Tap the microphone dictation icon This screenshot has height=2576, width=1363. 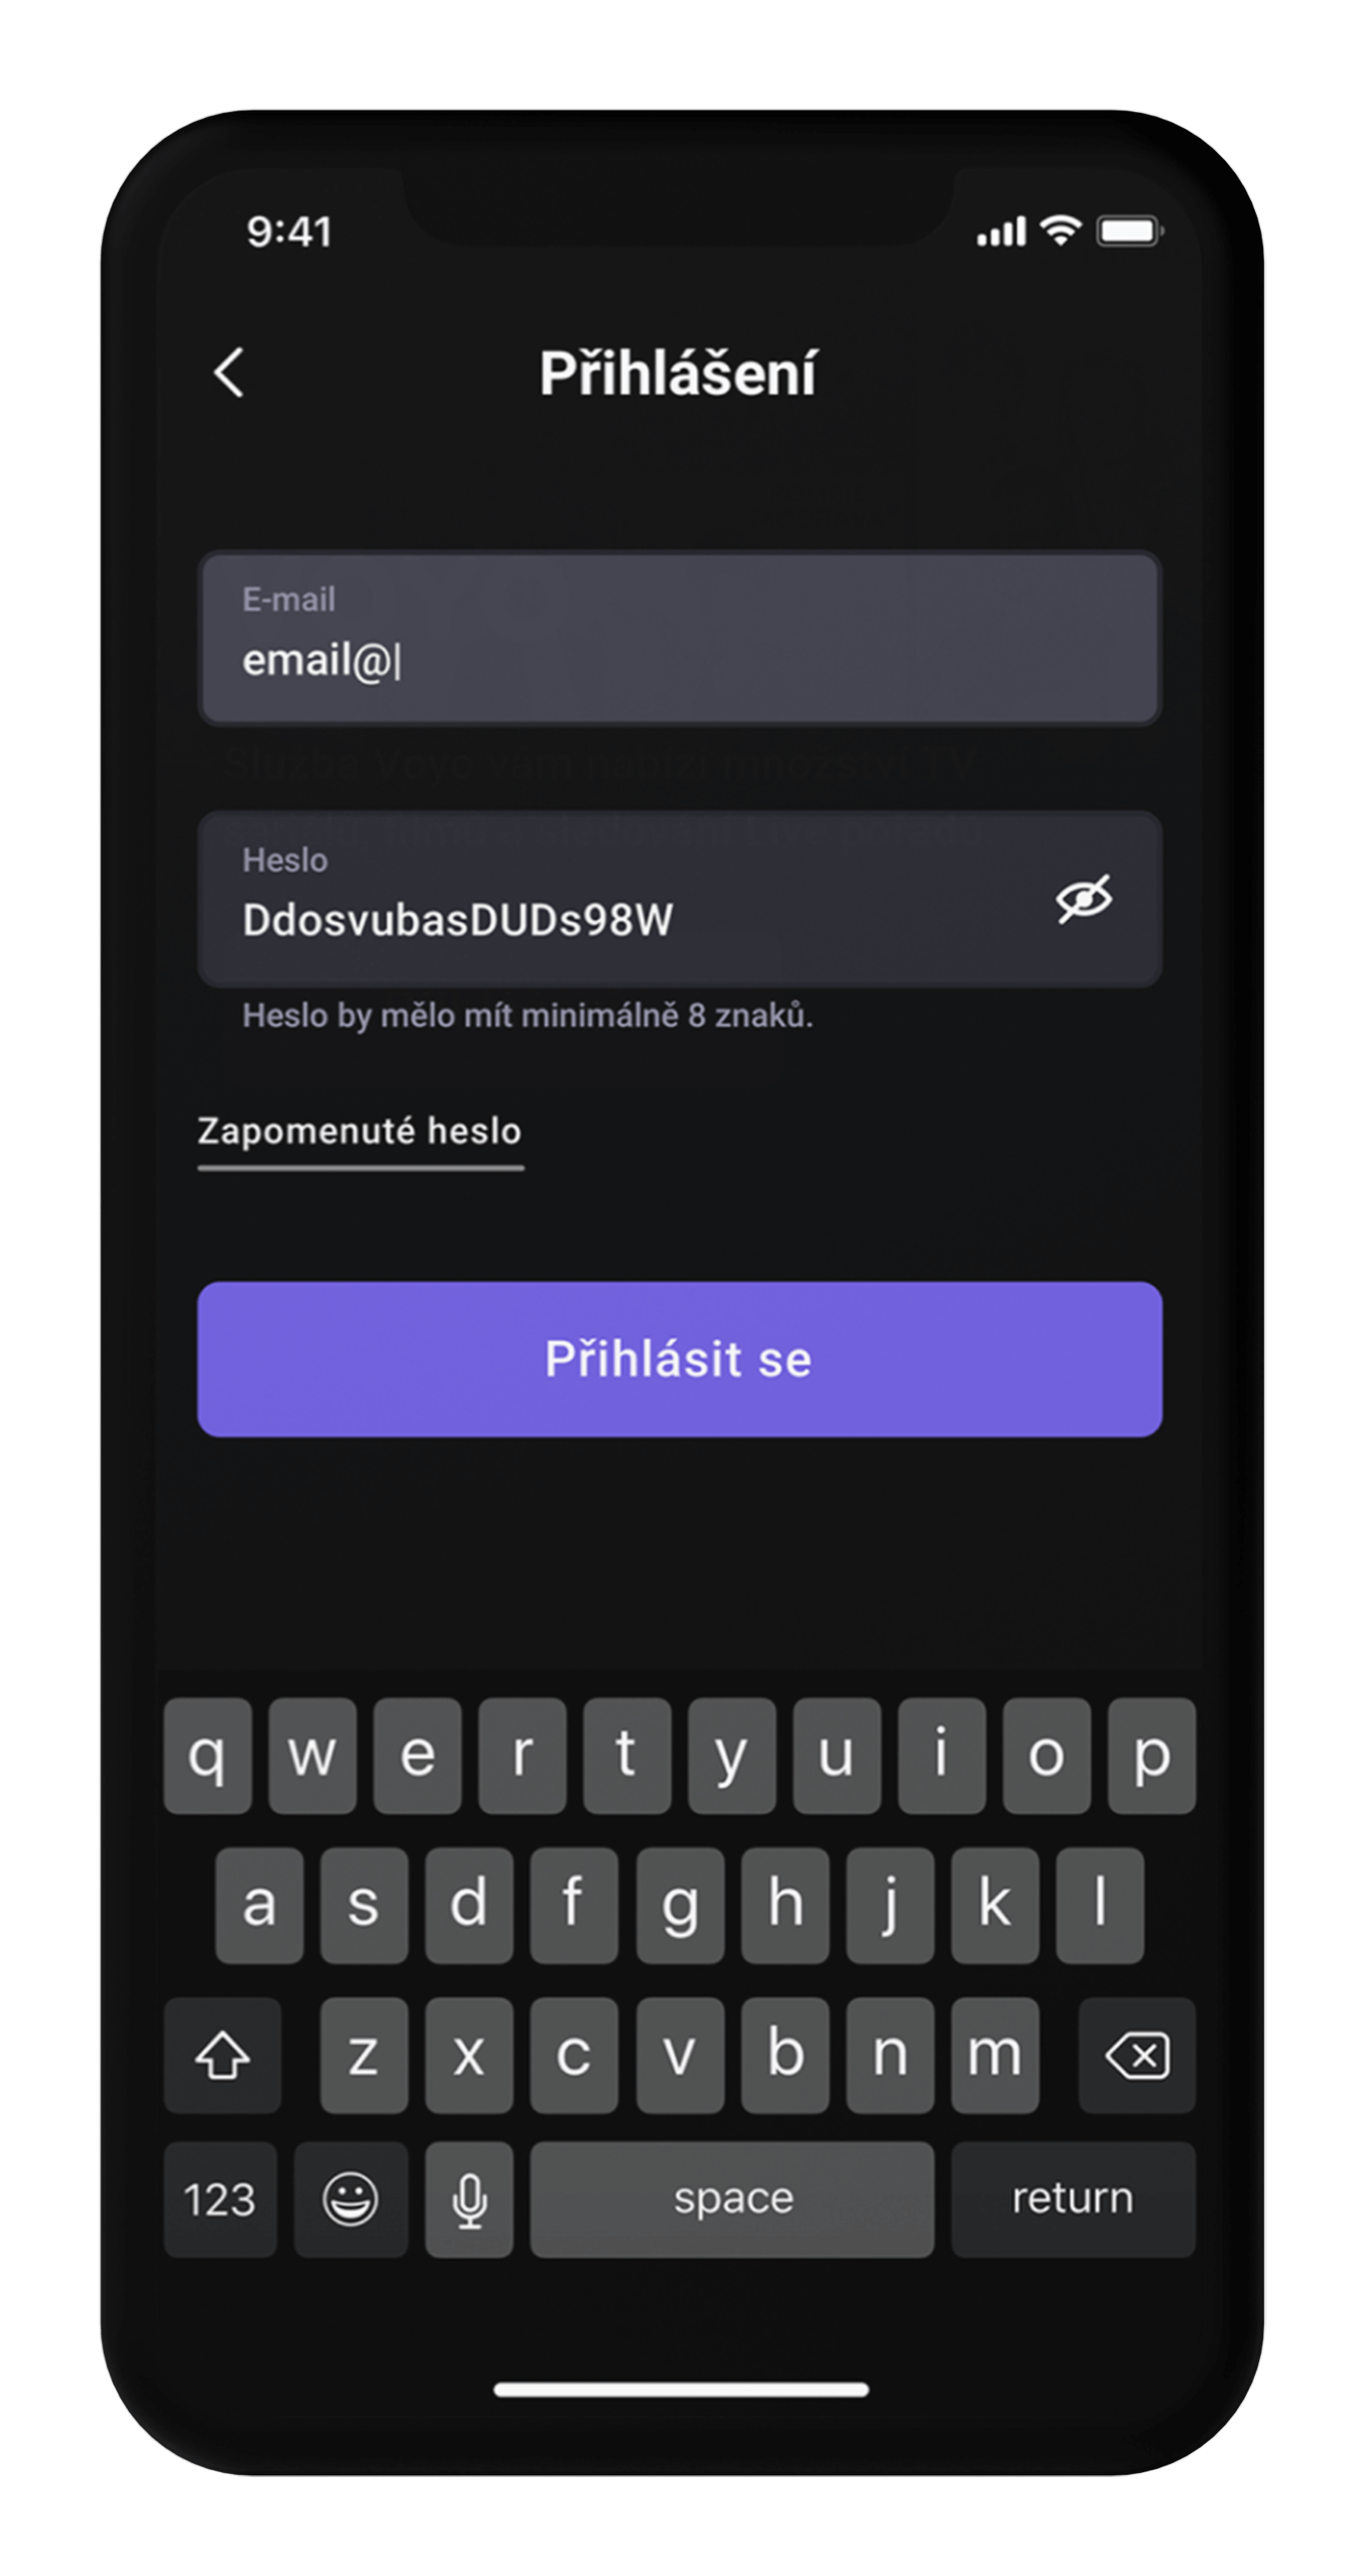pos(469,2199)
